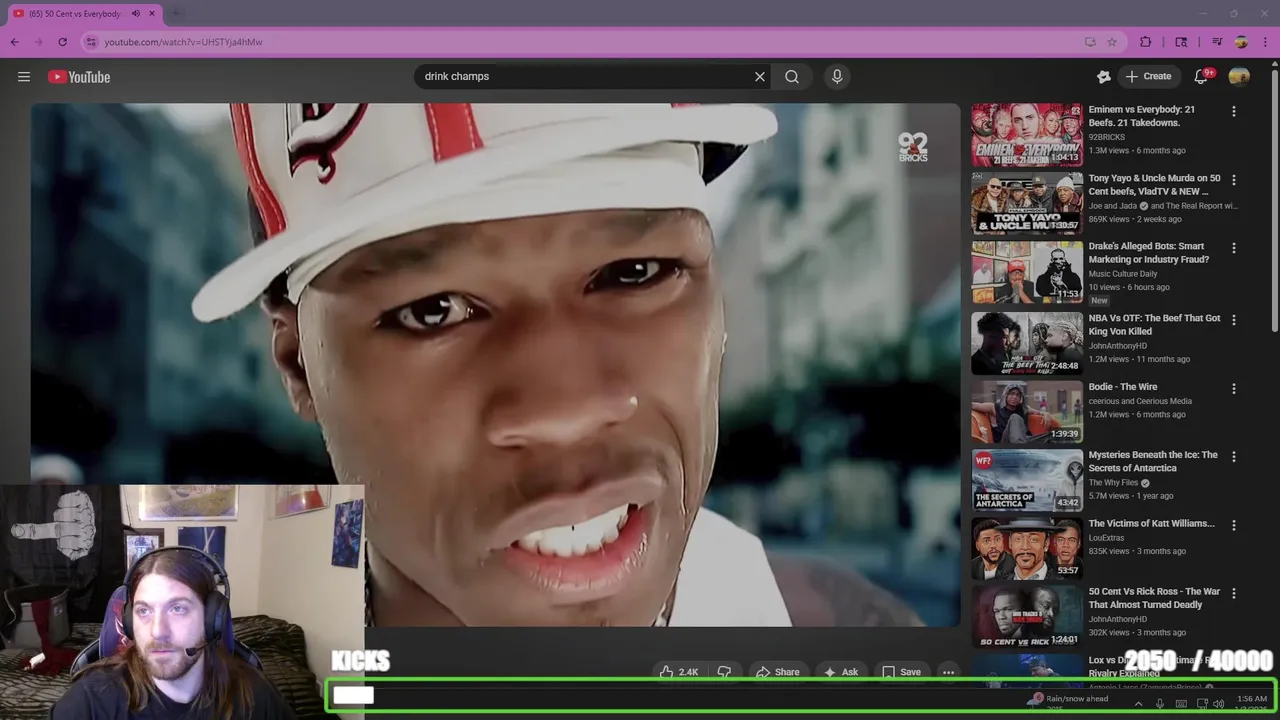This screenshot has height=720, width=1280.
Task: Open Chrome profile avatar
Action: pos(1241,42)
